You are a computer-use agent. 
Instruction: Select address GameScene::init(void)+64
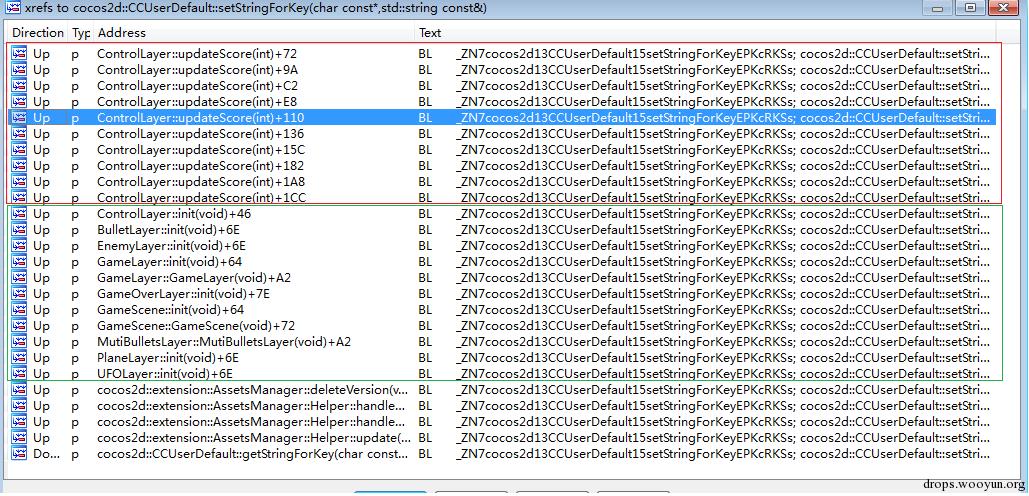coord(170,310)
